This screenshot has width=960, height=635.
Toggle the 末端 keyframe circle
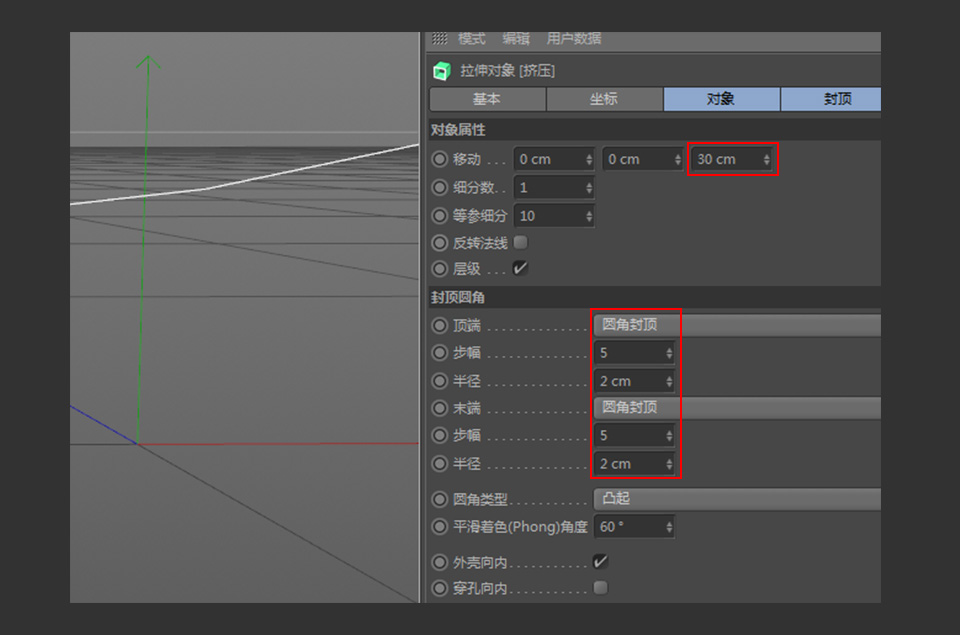pos(440,408)
